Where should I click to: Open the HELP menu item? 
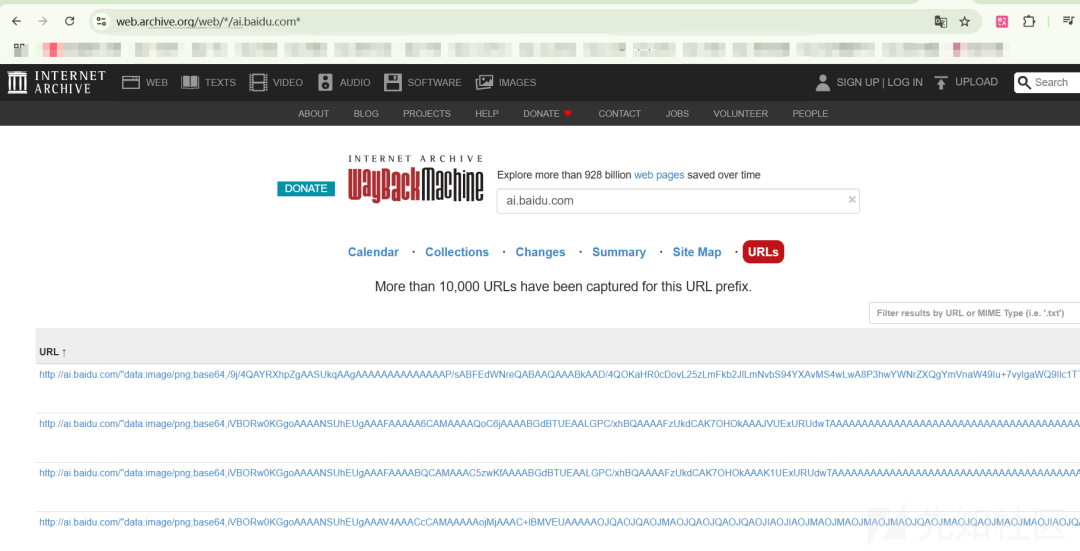coord(486,114)
